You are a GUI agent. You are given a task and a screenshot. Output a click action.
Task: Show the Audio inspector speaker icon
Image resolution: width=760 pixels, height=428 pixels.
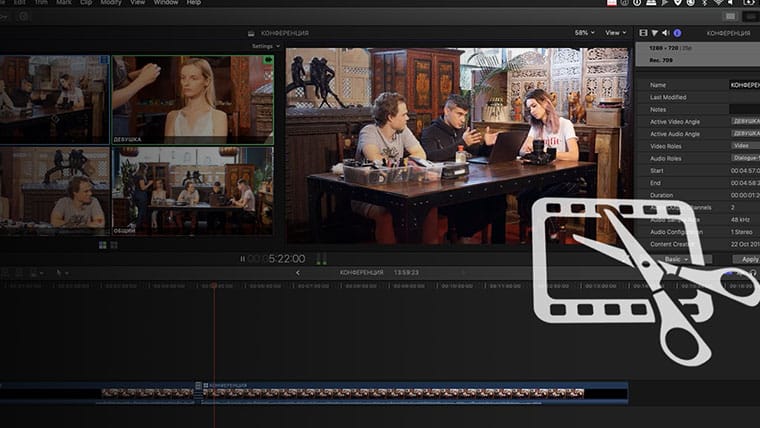[x=665, y=33]
